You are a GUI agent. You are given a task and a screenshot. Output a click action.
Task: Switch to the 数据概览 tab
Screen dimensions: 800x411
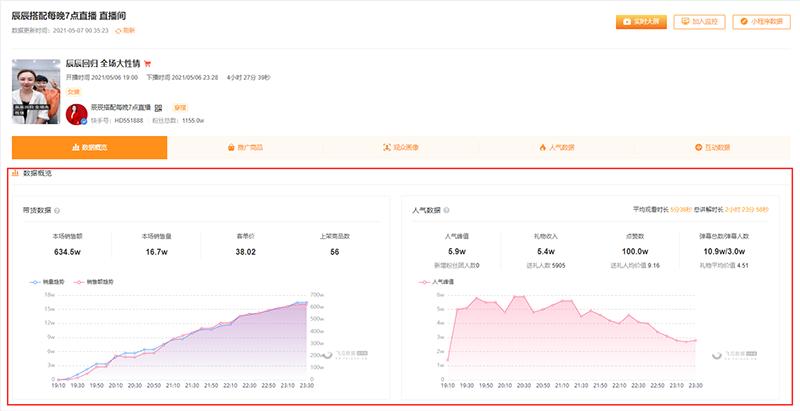click(x=89, y=147)
